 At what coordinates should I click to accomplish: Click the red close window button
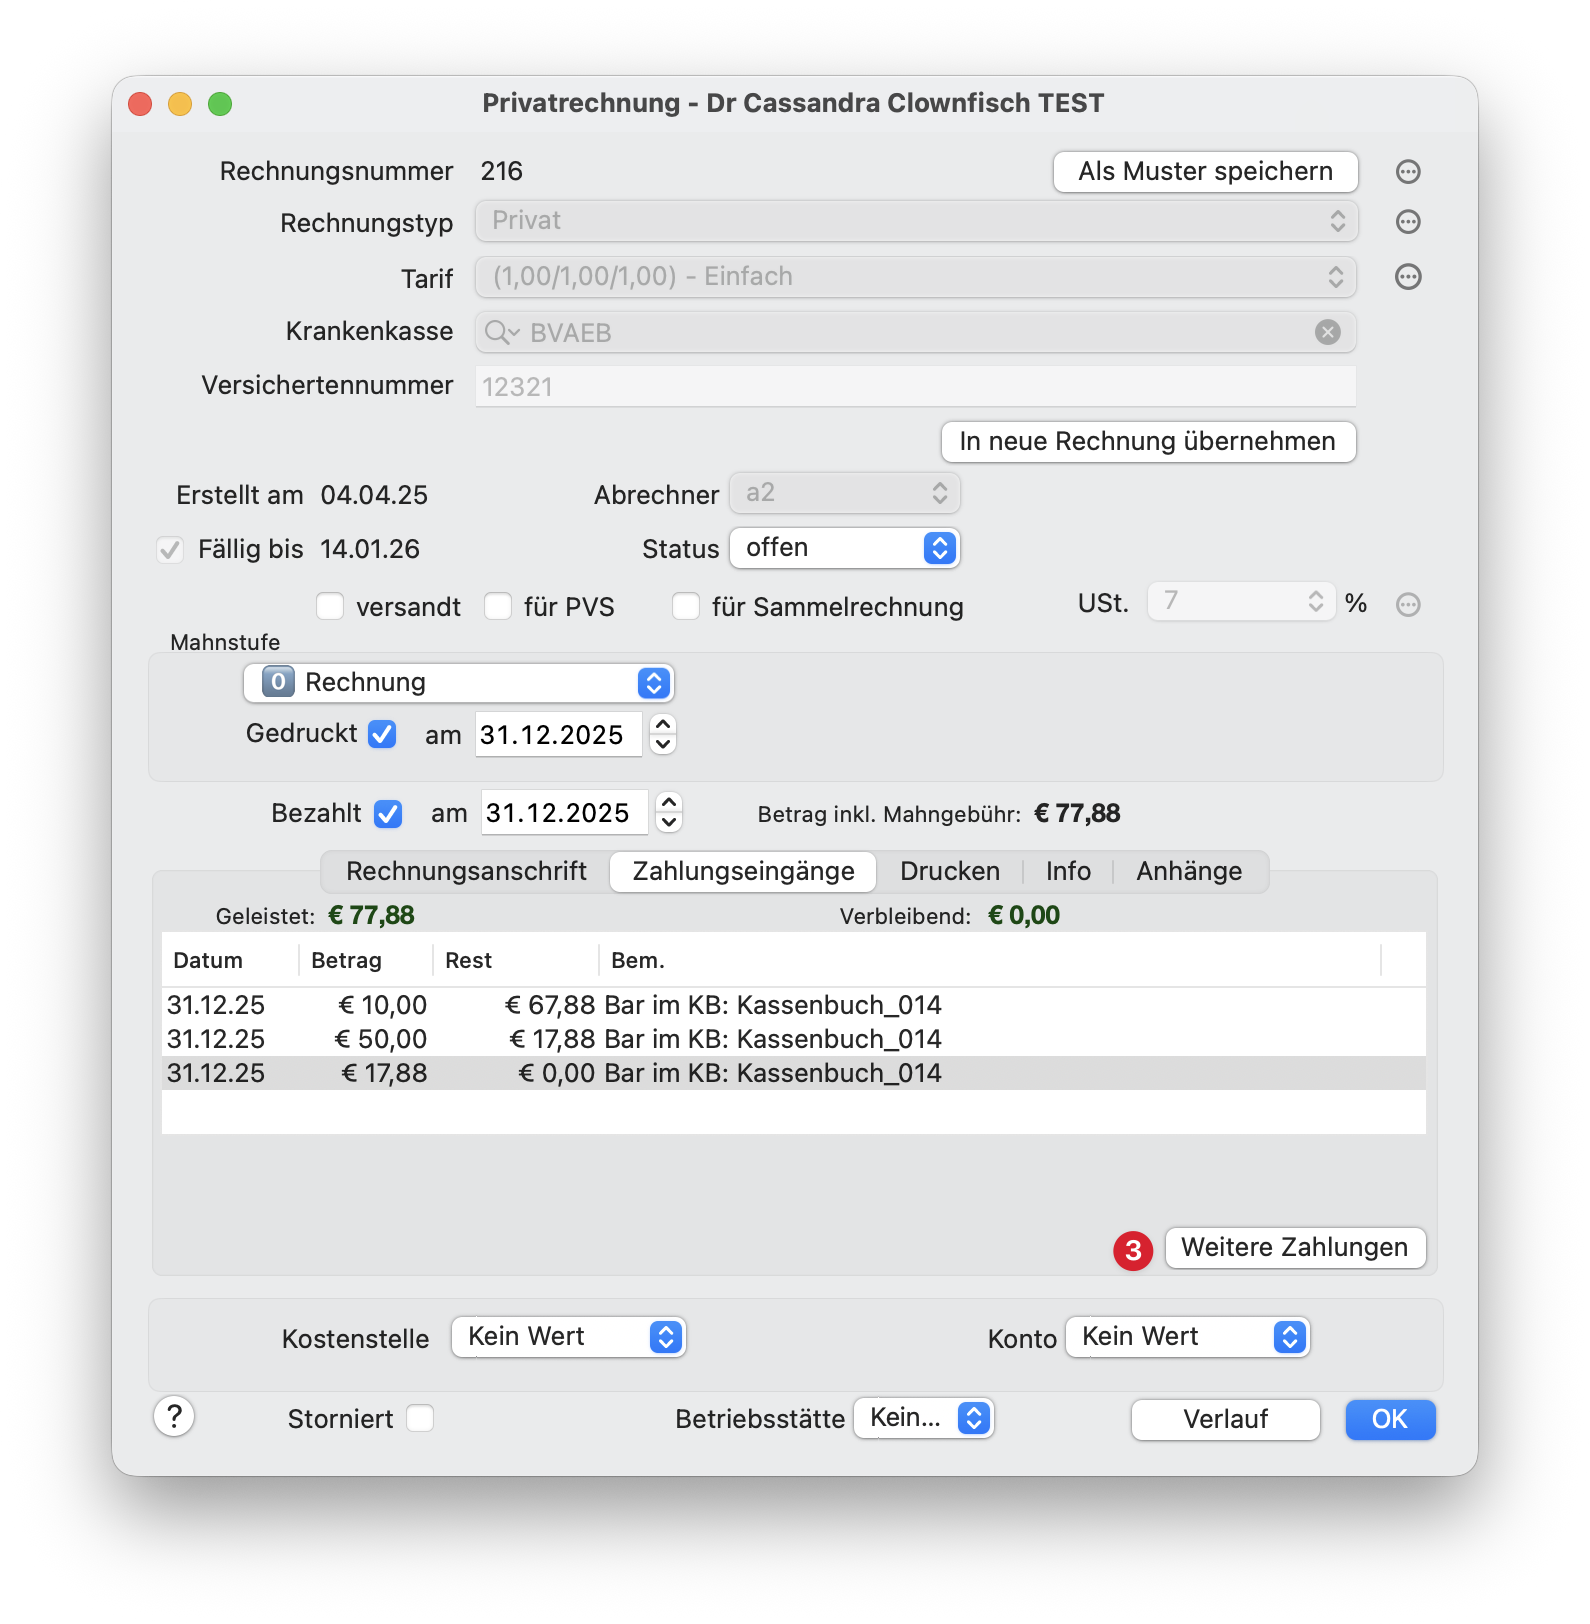[140, 104]
